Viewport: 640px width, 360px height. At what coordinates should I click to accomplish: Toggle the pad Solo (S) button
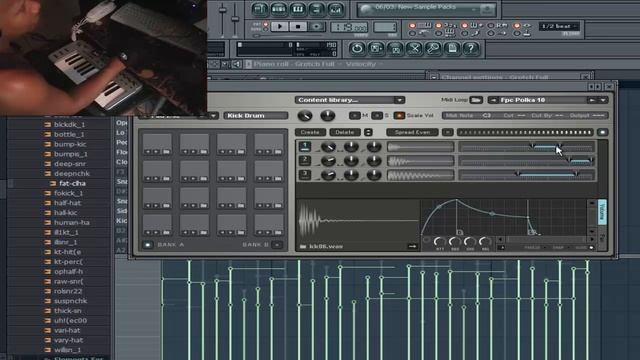[377, 116]
